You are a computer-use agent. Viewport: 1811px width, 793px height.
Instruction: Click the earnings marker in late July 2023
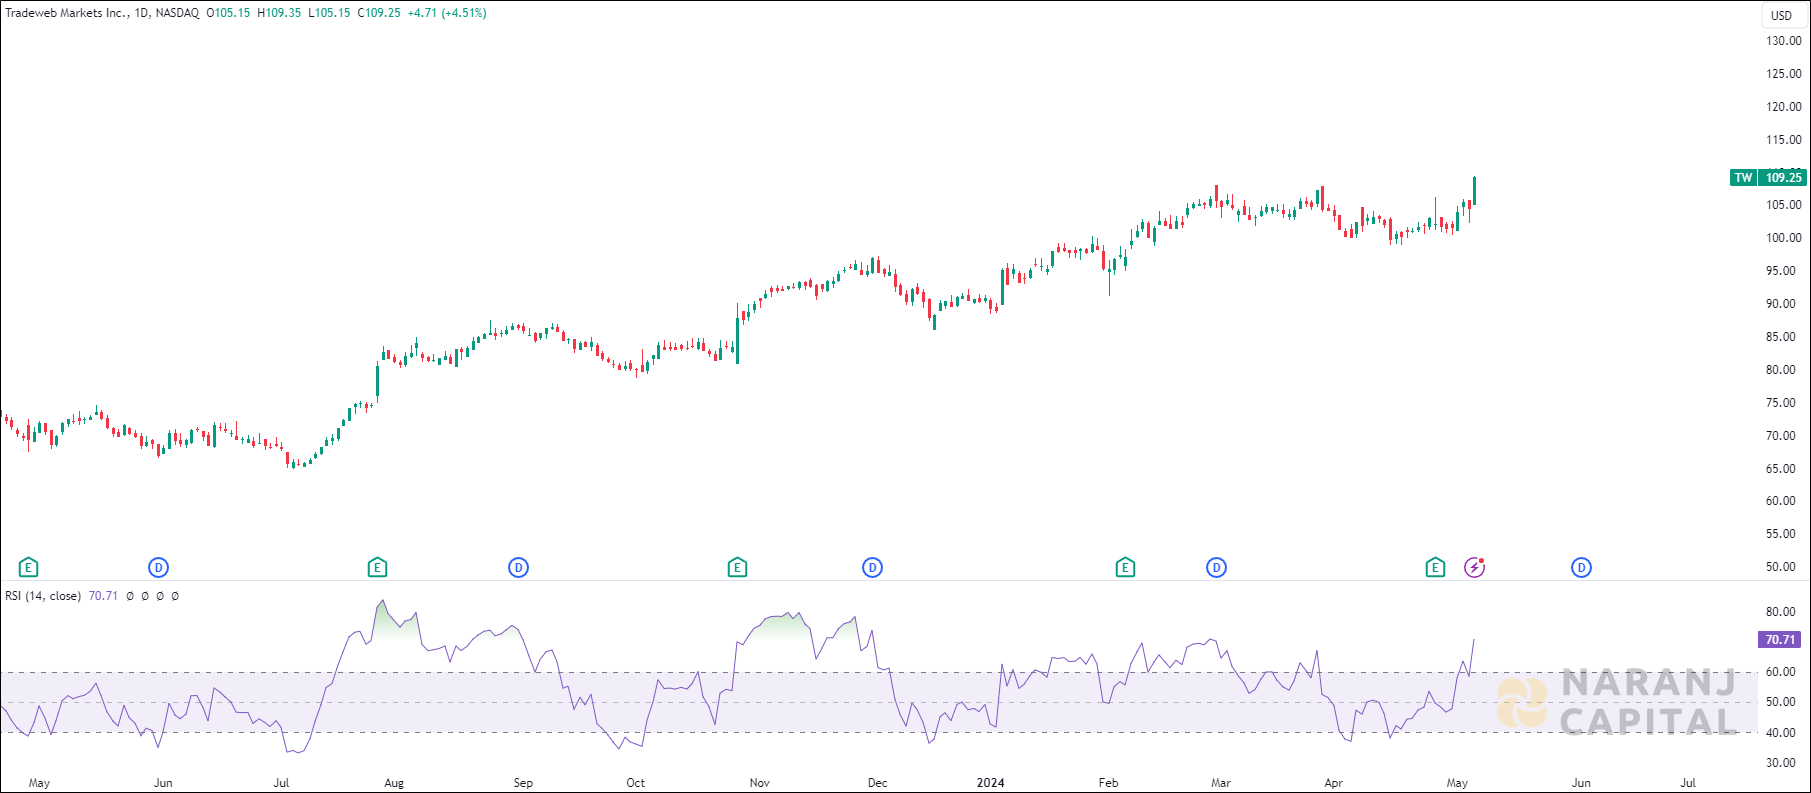377,568
